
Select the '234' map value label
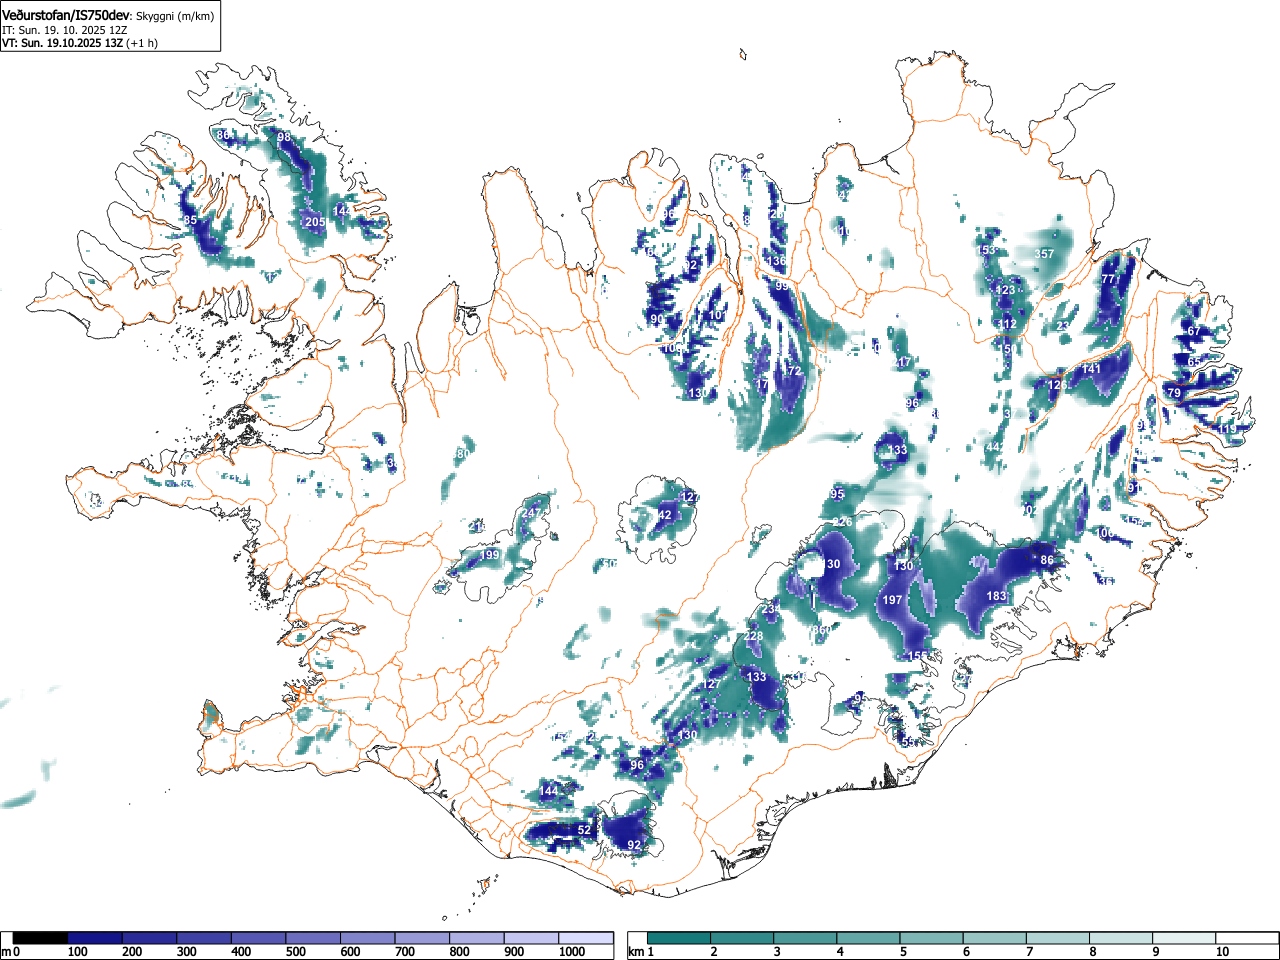(x=771, y=610)
